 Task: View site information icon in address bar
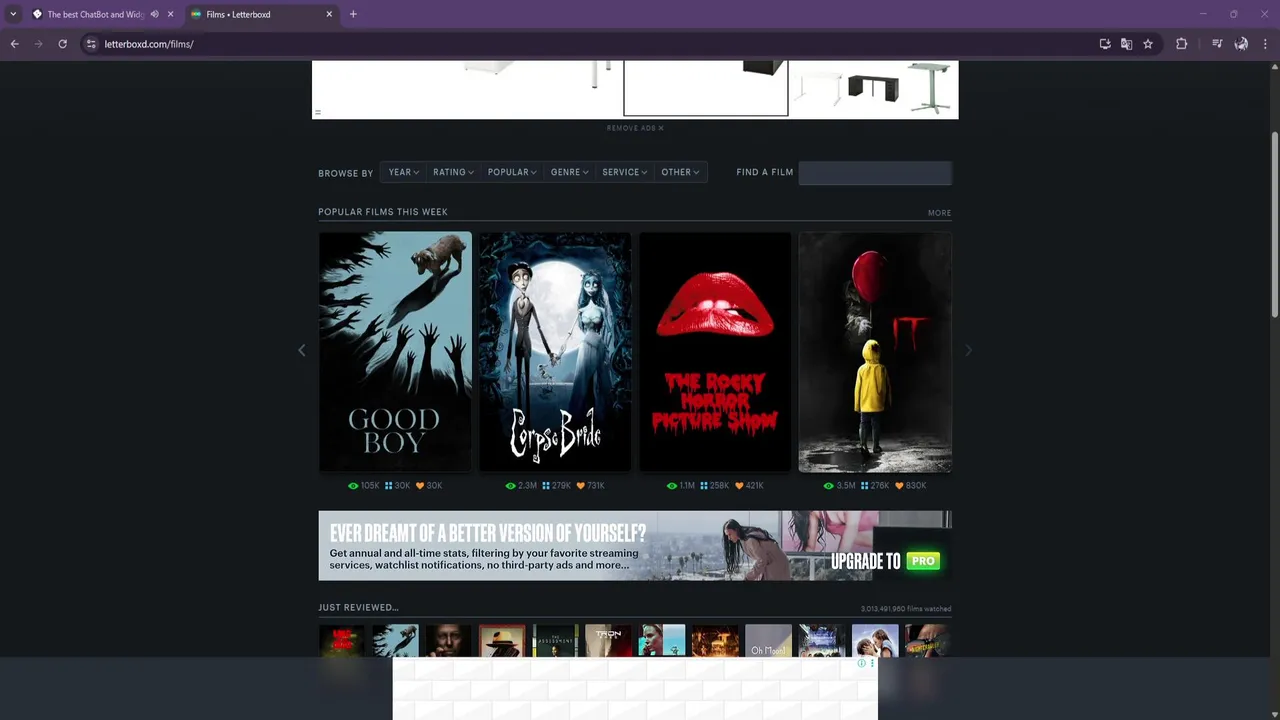coord(91,44)
